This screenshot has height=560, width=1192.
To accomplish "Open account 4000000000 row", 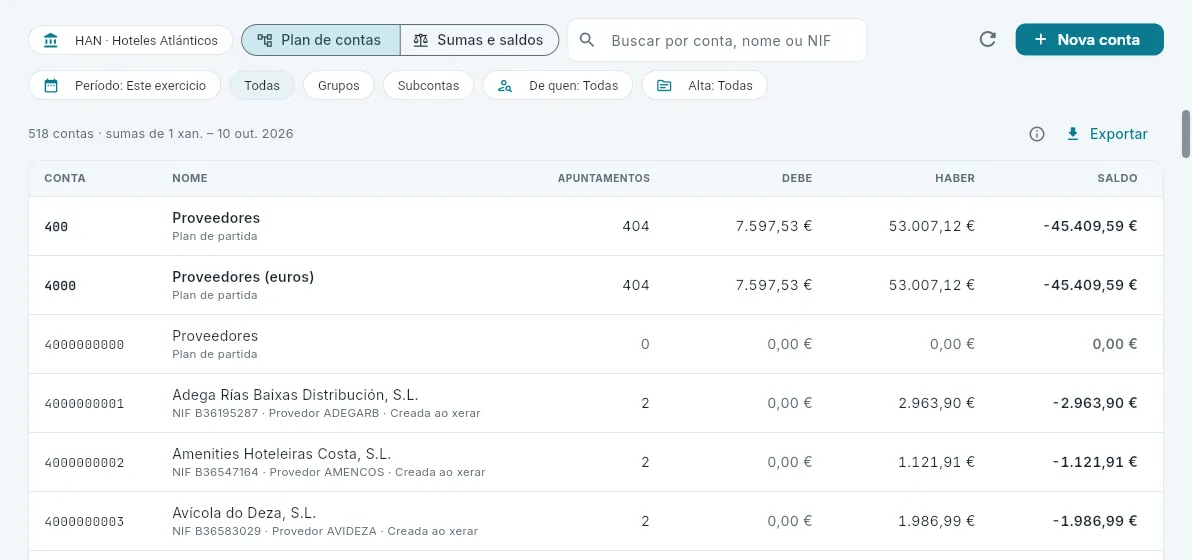I will 596,344.
